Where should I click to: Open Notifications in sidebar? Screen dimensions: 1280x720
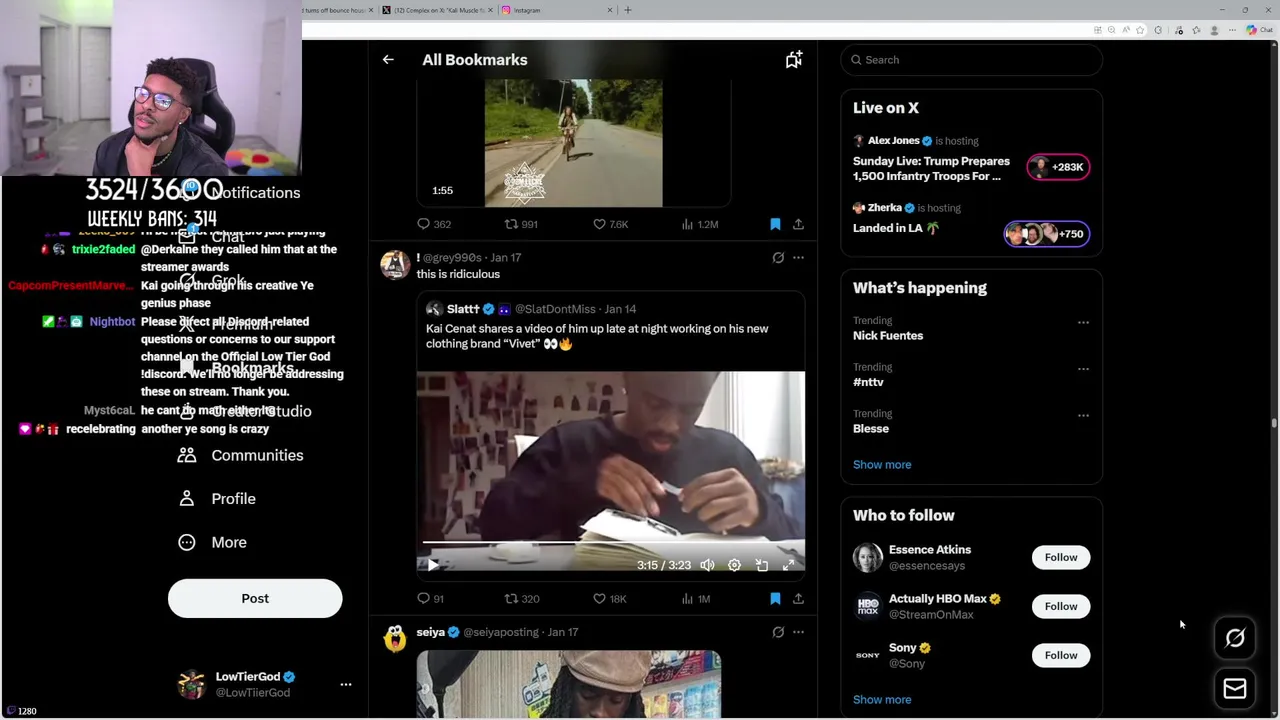[x=240, y=193]
